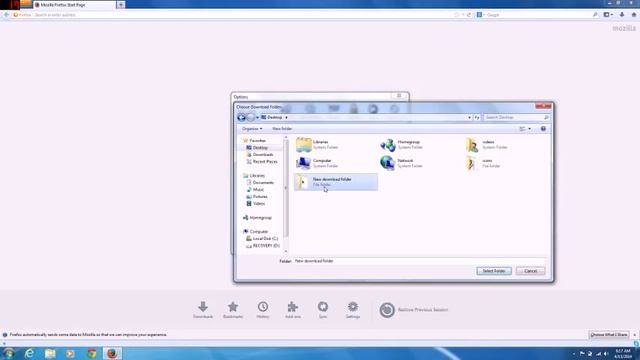Image resolution: width=640 pixels, height=360 pixels.
Task: Select Local Disk (C:) in navigation pane
Action: pyautogui.click(x=262, y=238)
